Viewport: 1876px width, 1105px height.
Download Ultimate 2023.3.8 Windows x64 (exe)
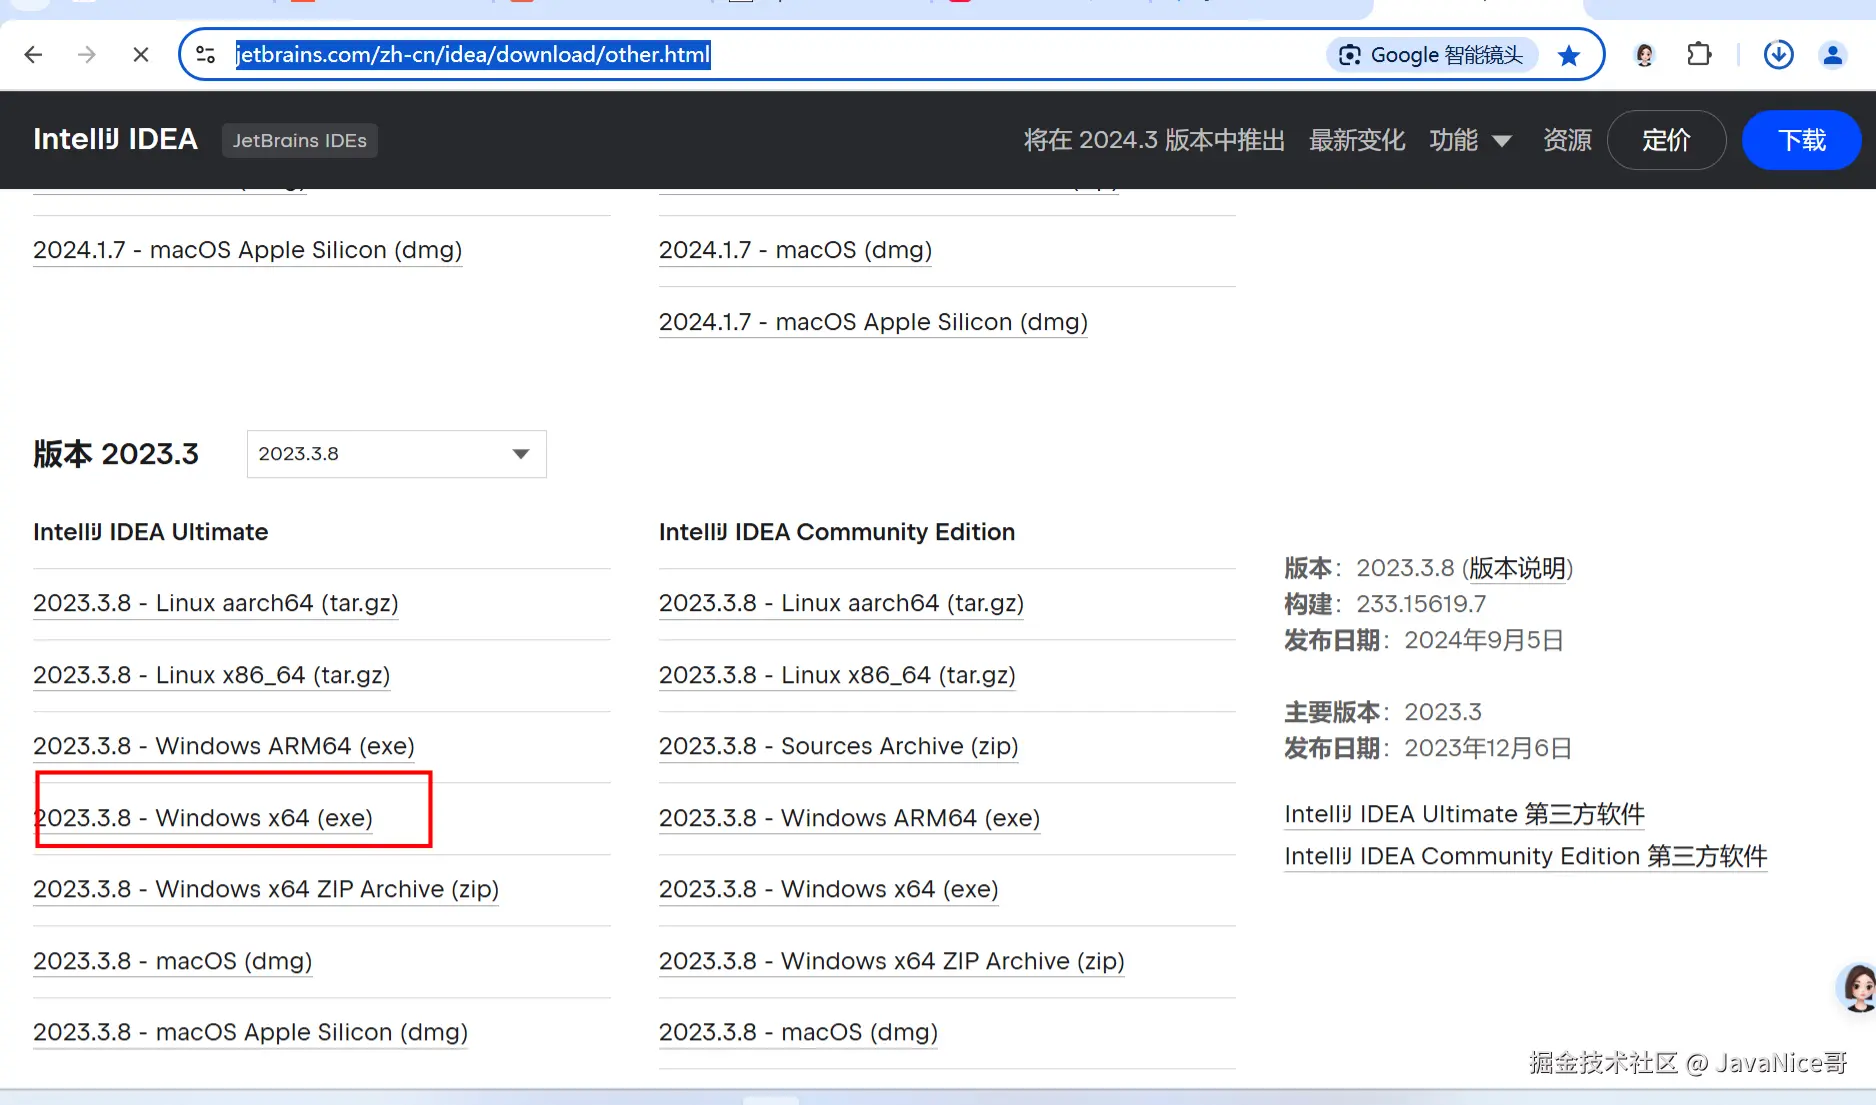[203, 818]
